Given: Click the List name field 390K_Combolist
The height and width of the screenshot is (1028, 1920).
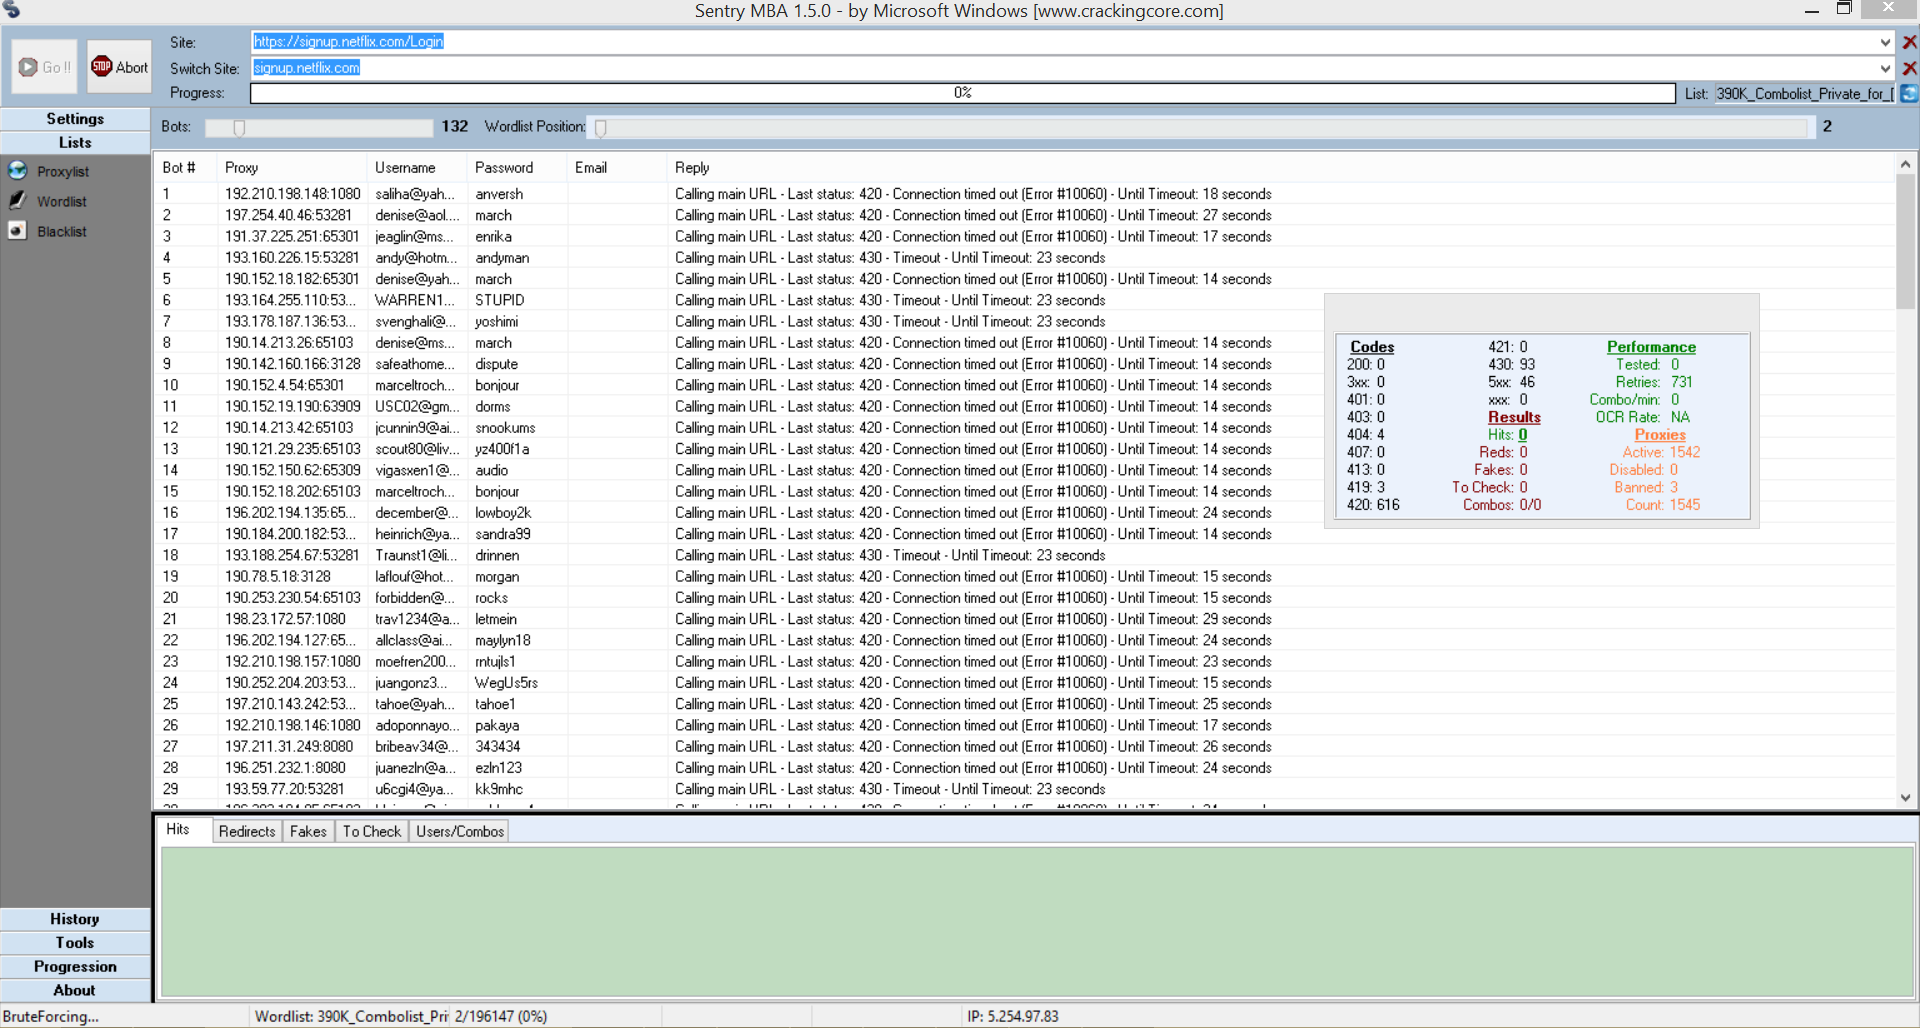Looking at the screenshot, I should (x=1805, y=93).
